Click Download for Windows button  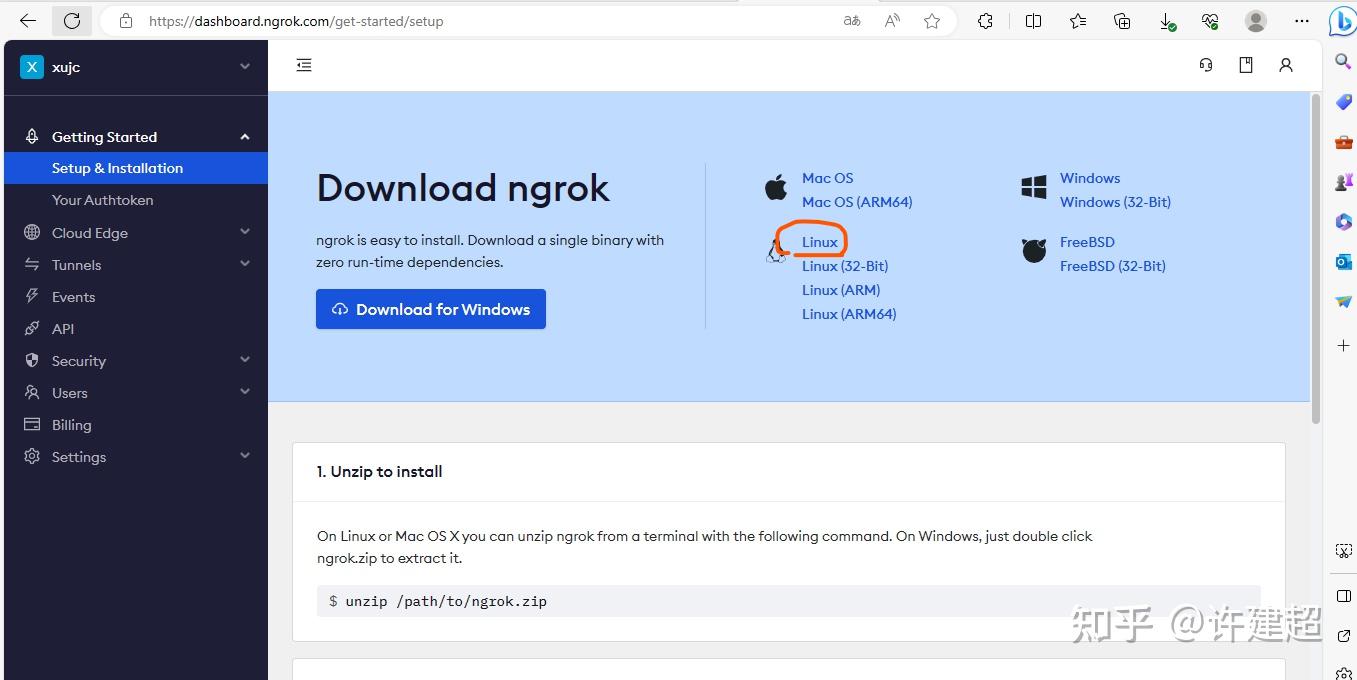click(x=431, y=309)
